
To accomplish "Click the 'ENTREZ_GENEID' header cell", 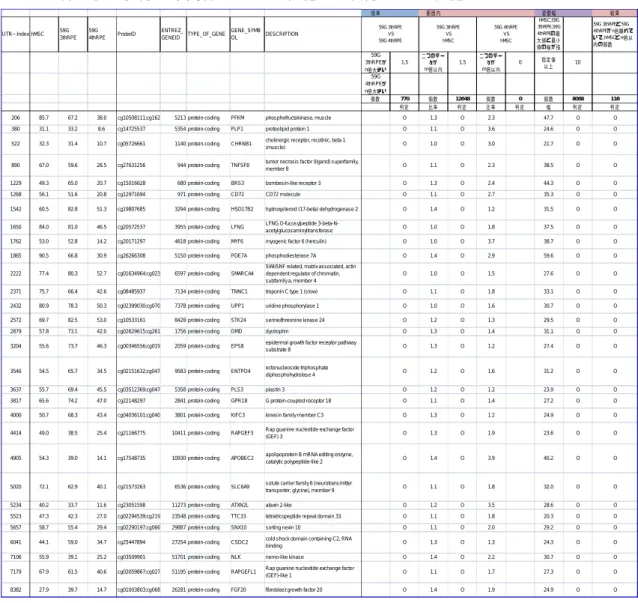I will point(173,34).
